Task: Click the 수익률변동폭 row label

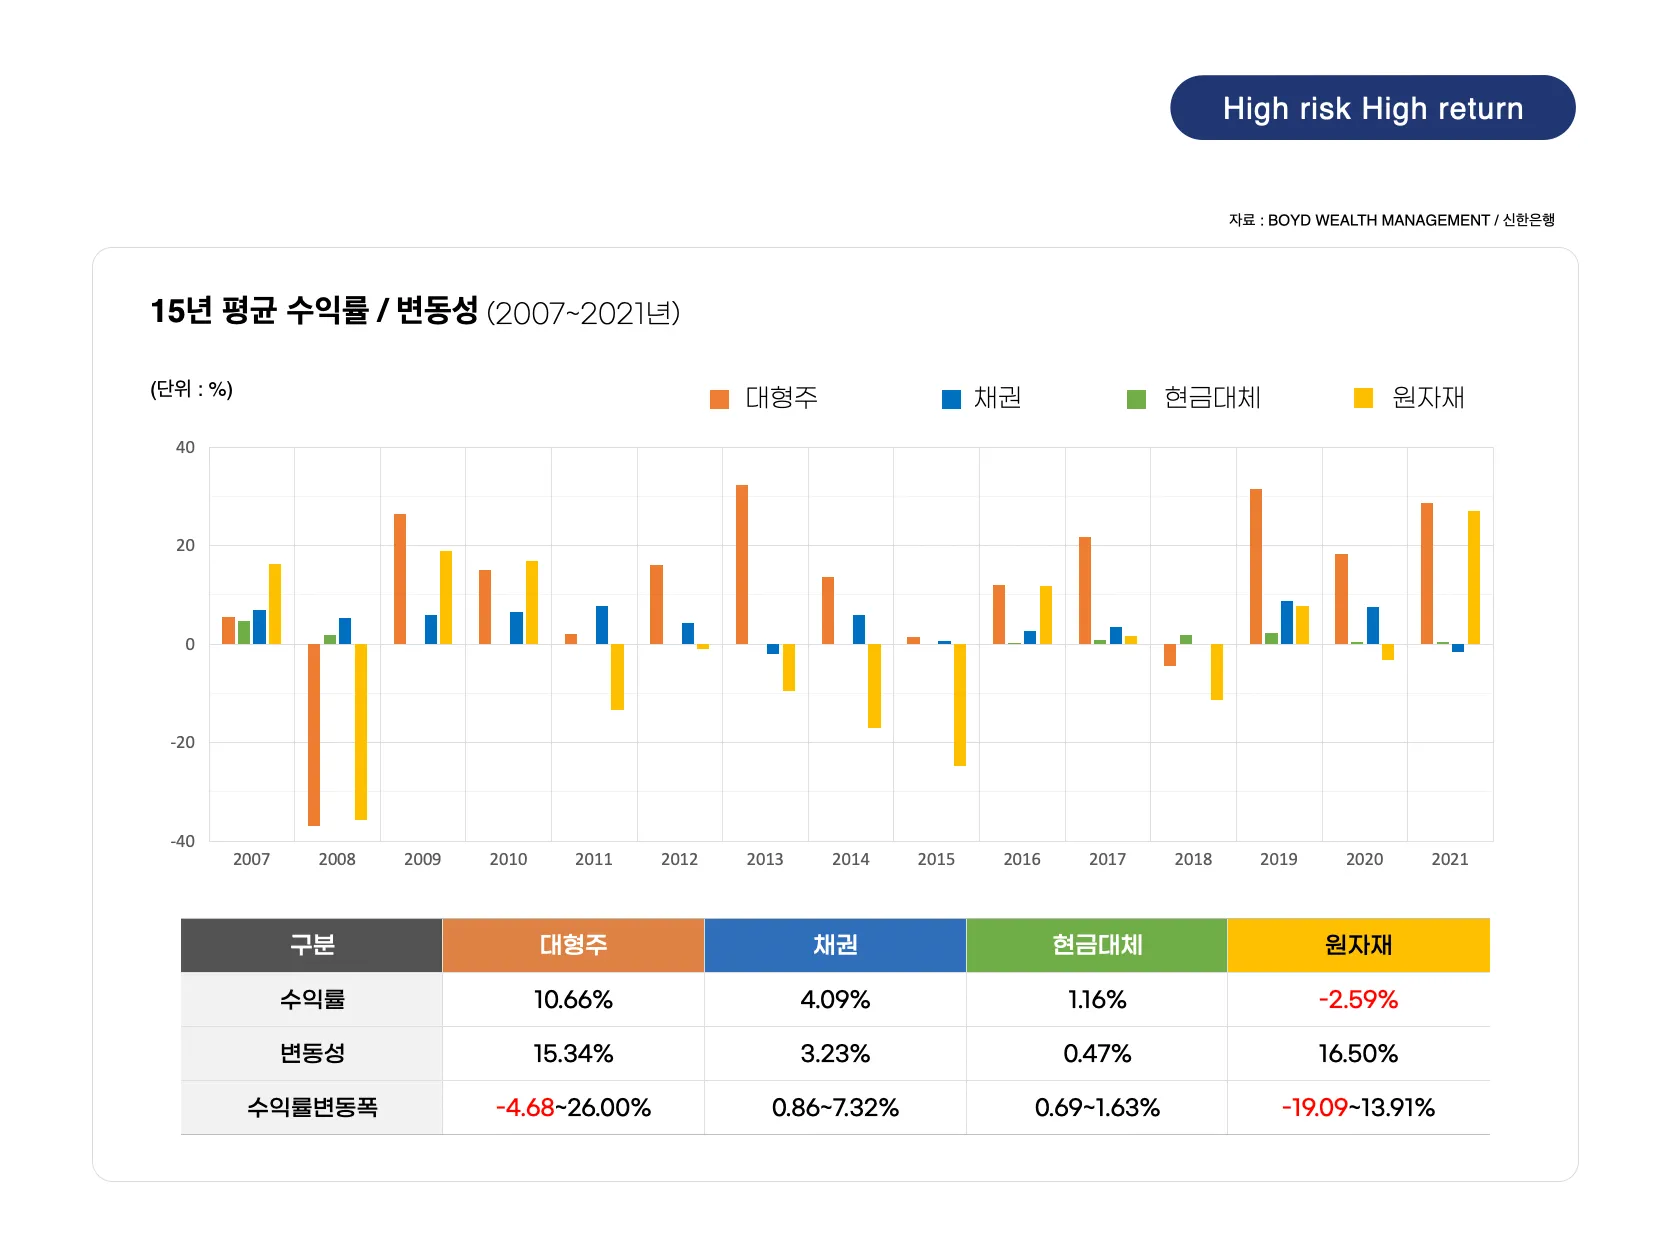Action: pyautogui.click(x=312, y=1107)
